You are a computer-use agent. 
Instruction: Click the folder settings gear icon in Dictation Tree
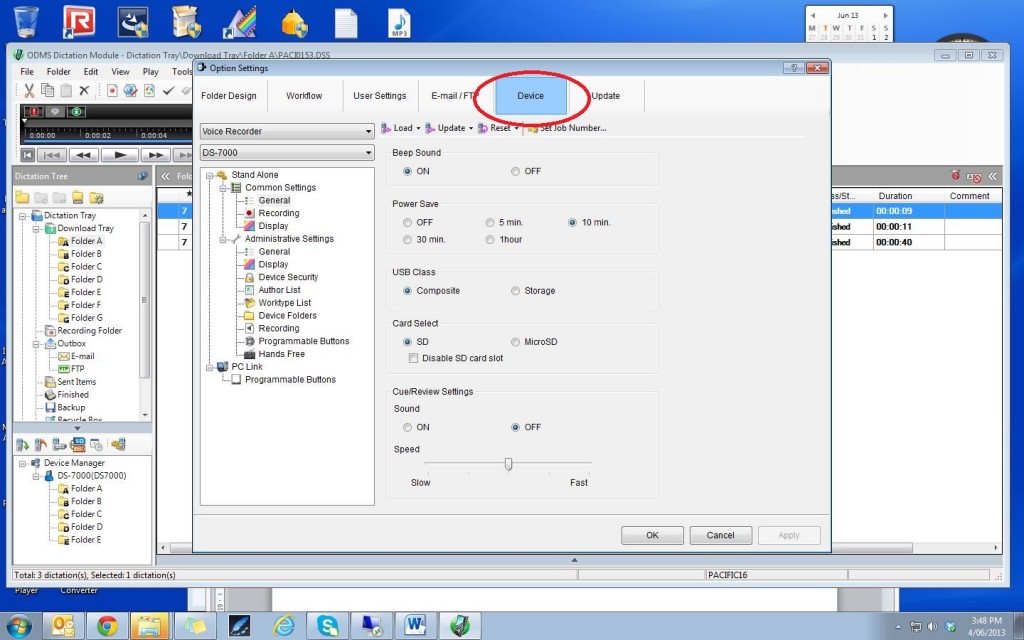tap(97, 197)
